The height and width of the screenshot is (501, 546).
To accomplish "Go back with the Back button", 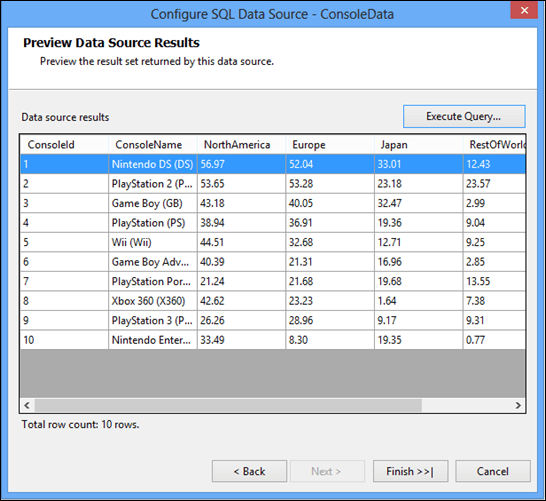I will pyautogui.click(x=249, y=471).
